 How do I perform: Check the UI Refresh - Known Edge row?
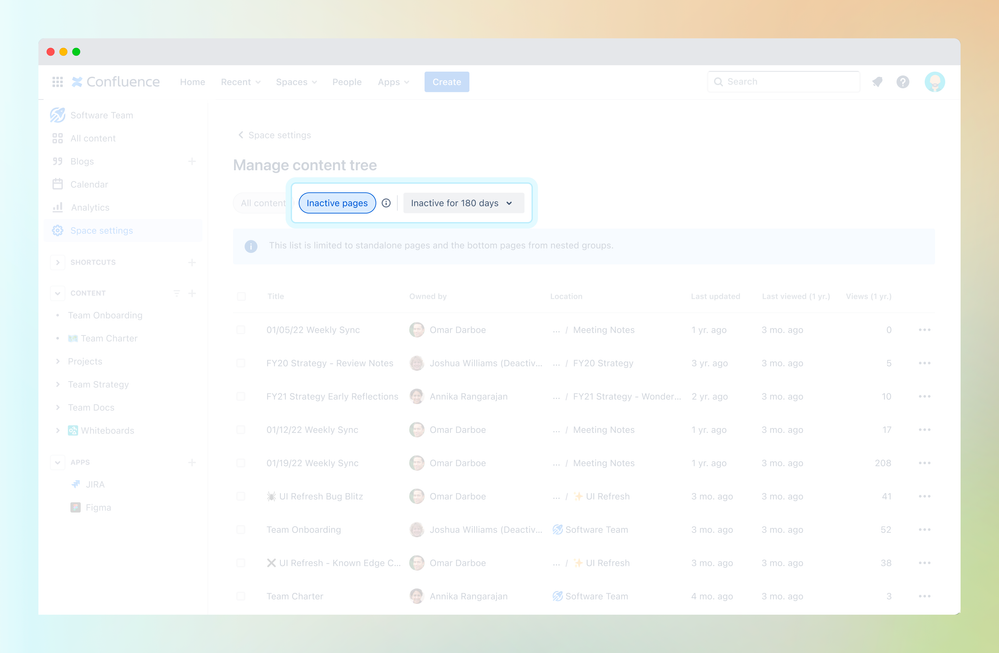coord(241,563)
